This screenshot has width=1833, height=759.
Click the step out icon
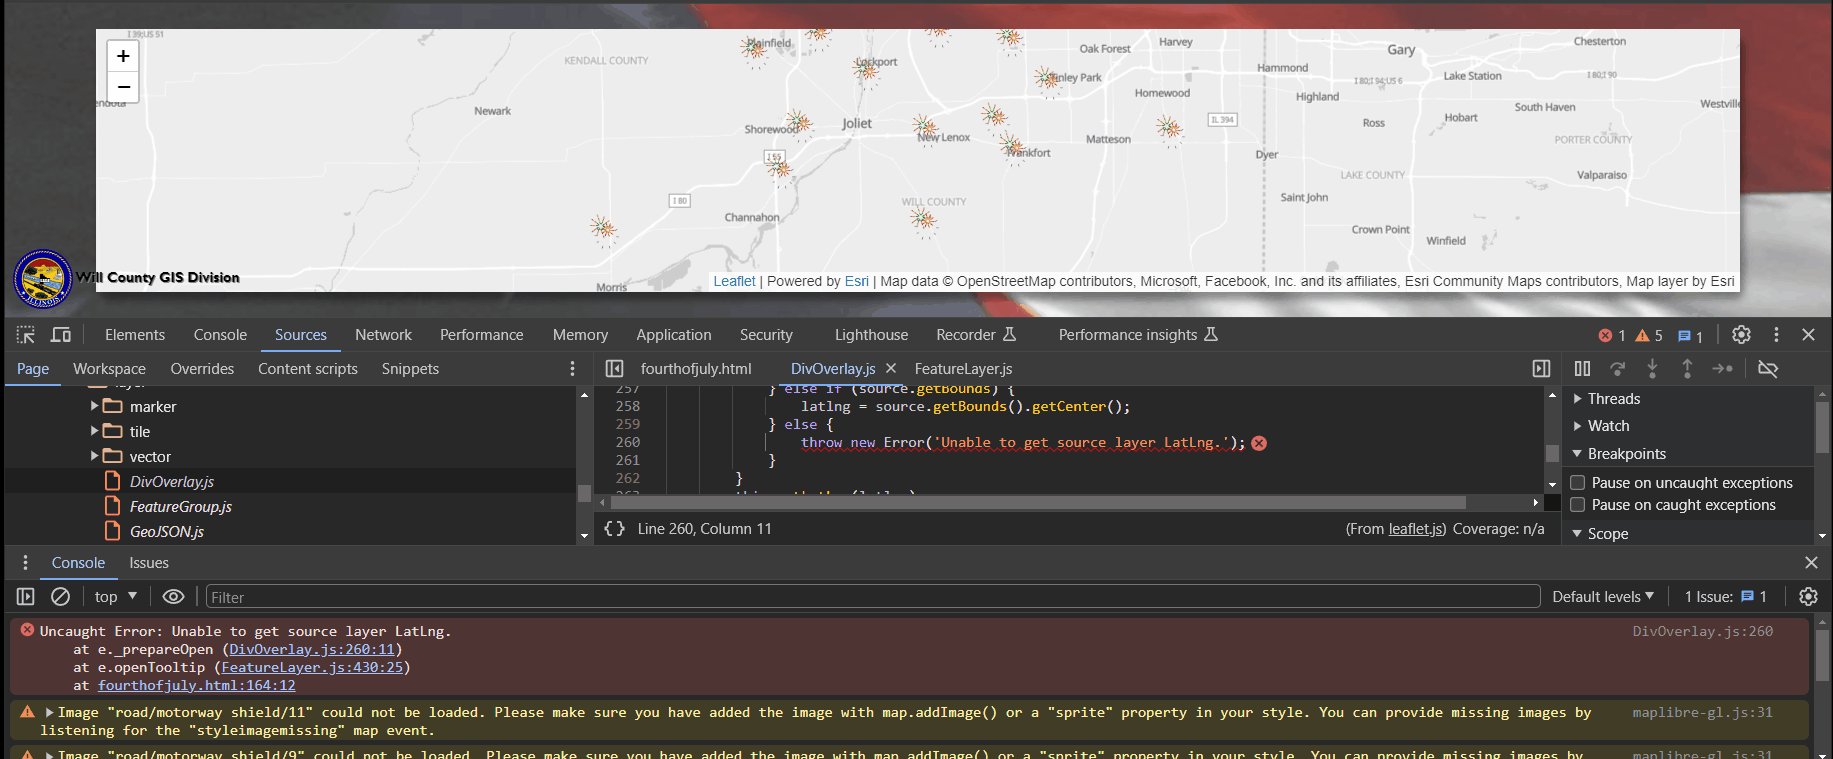click(1687, 369)
